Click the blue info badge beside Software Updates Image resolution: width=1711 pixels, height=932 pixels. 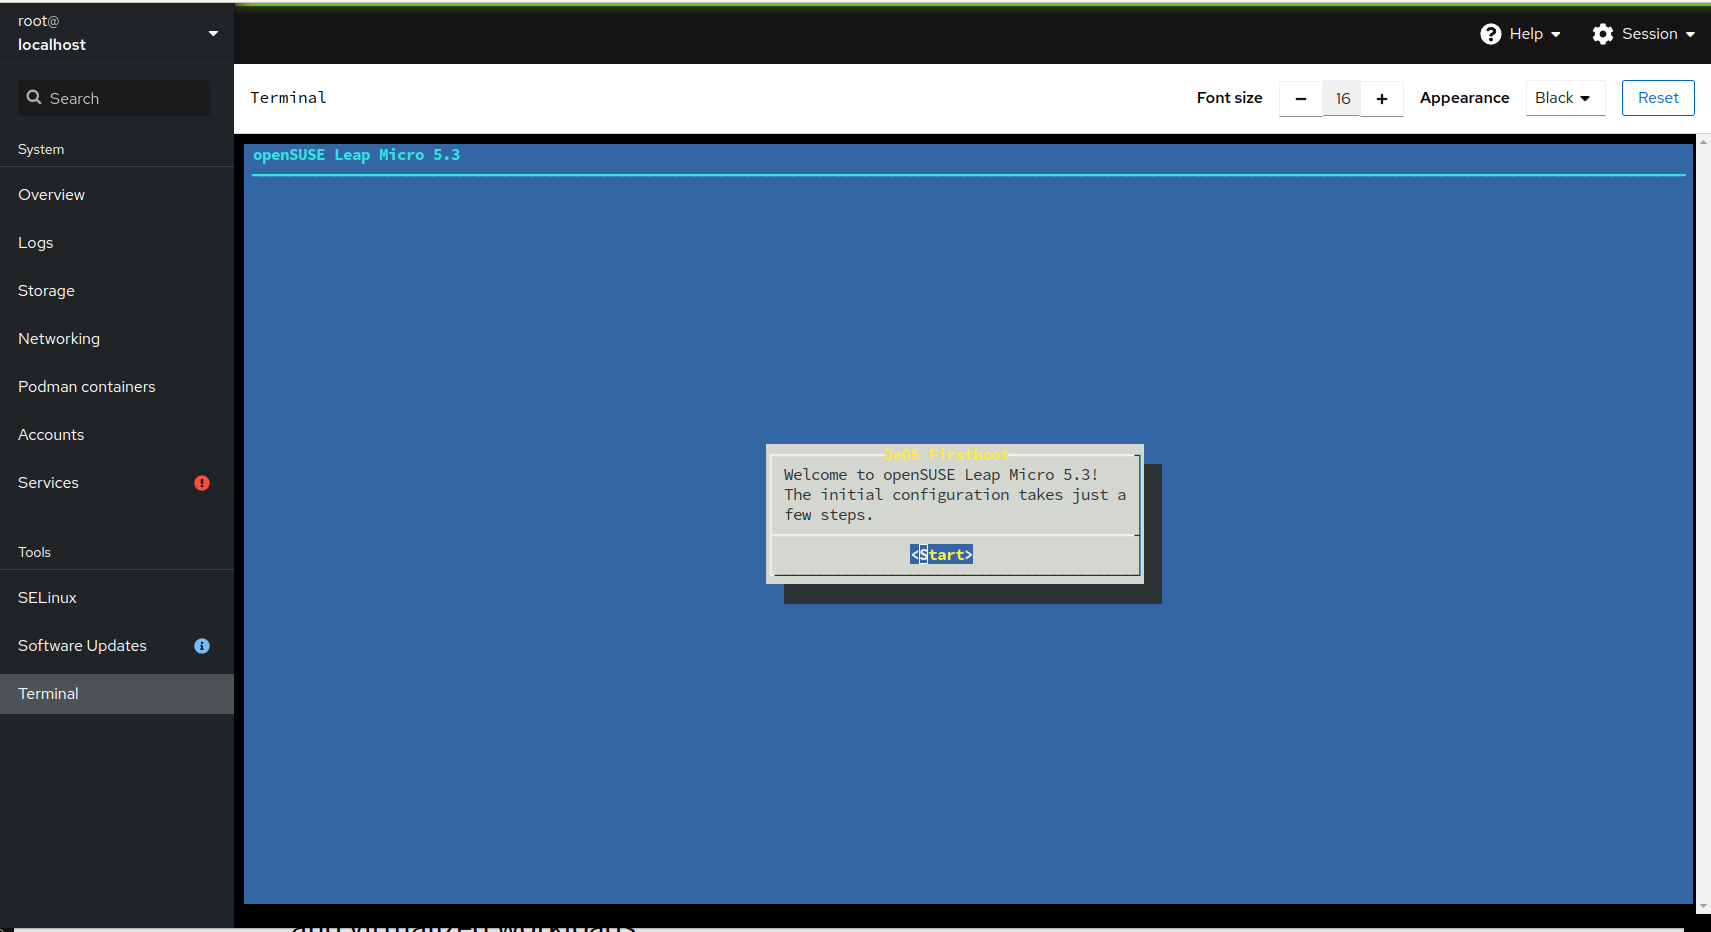tap(201, 646)
